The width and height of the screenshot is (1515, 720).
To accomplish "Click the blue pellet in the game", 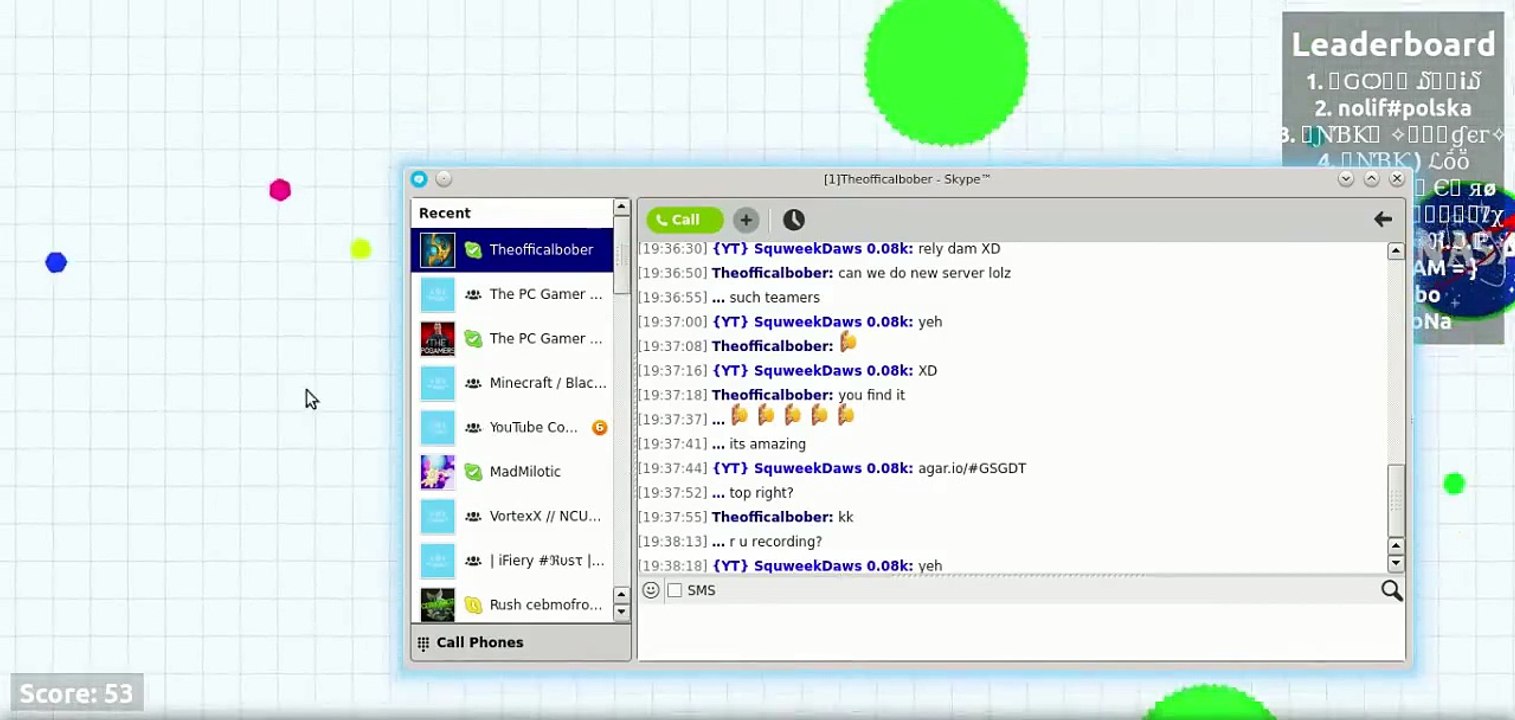I will pyautogui.click(x=56, y=262).
